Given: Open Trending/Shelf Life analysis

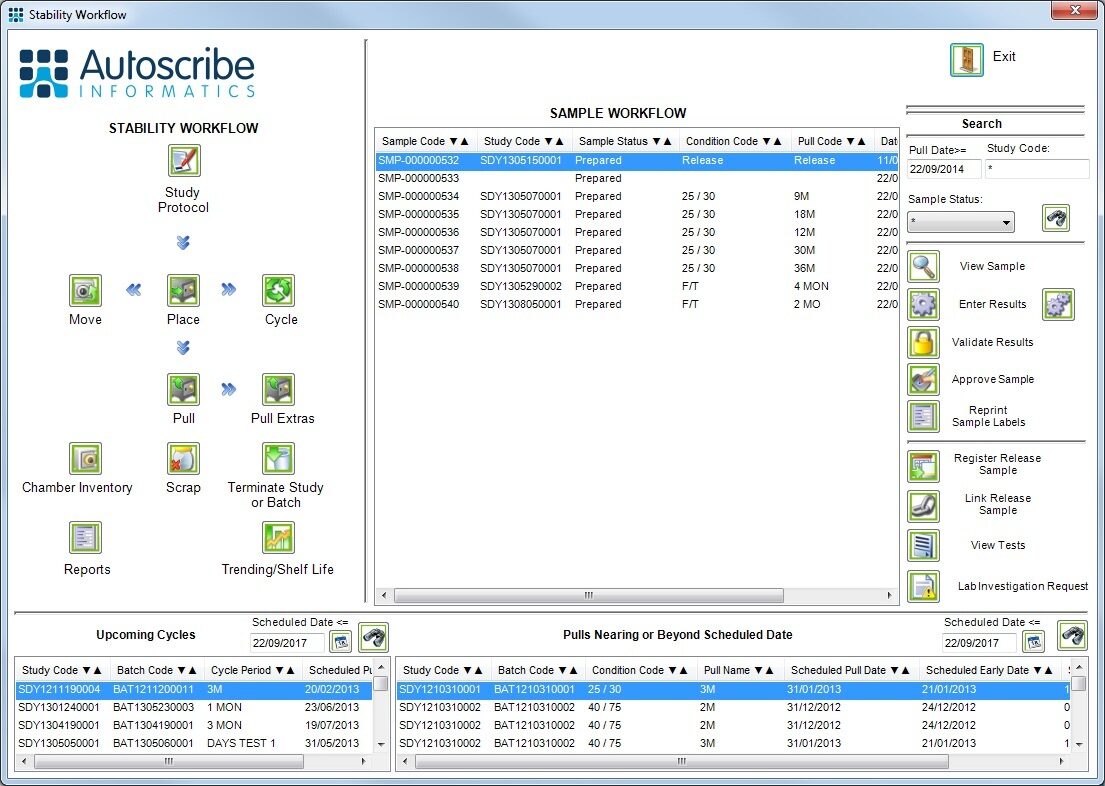Looking at the screenshot, I should 278,538.
